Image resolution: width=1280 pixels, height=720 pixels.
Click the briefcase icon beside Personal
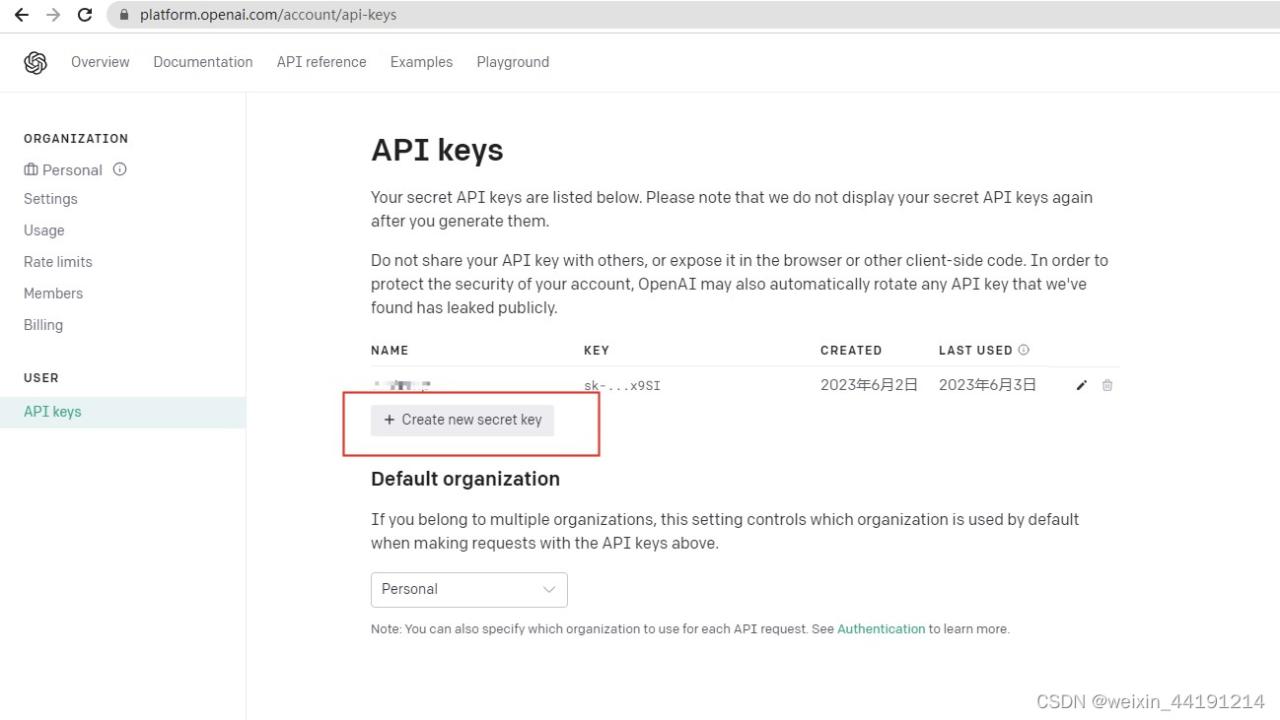click(31, 169)
